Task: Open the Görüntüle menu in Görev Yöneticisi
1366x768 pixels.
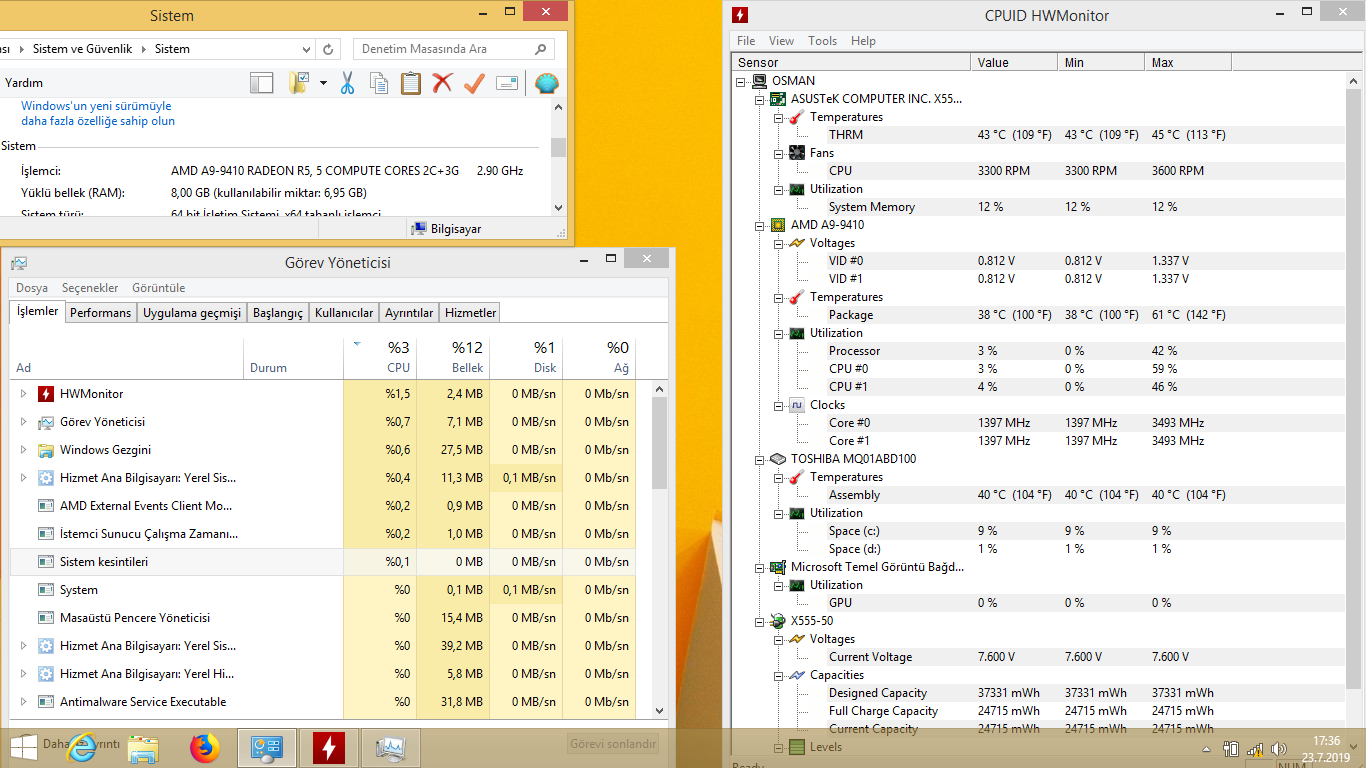Action: [158, 288]
